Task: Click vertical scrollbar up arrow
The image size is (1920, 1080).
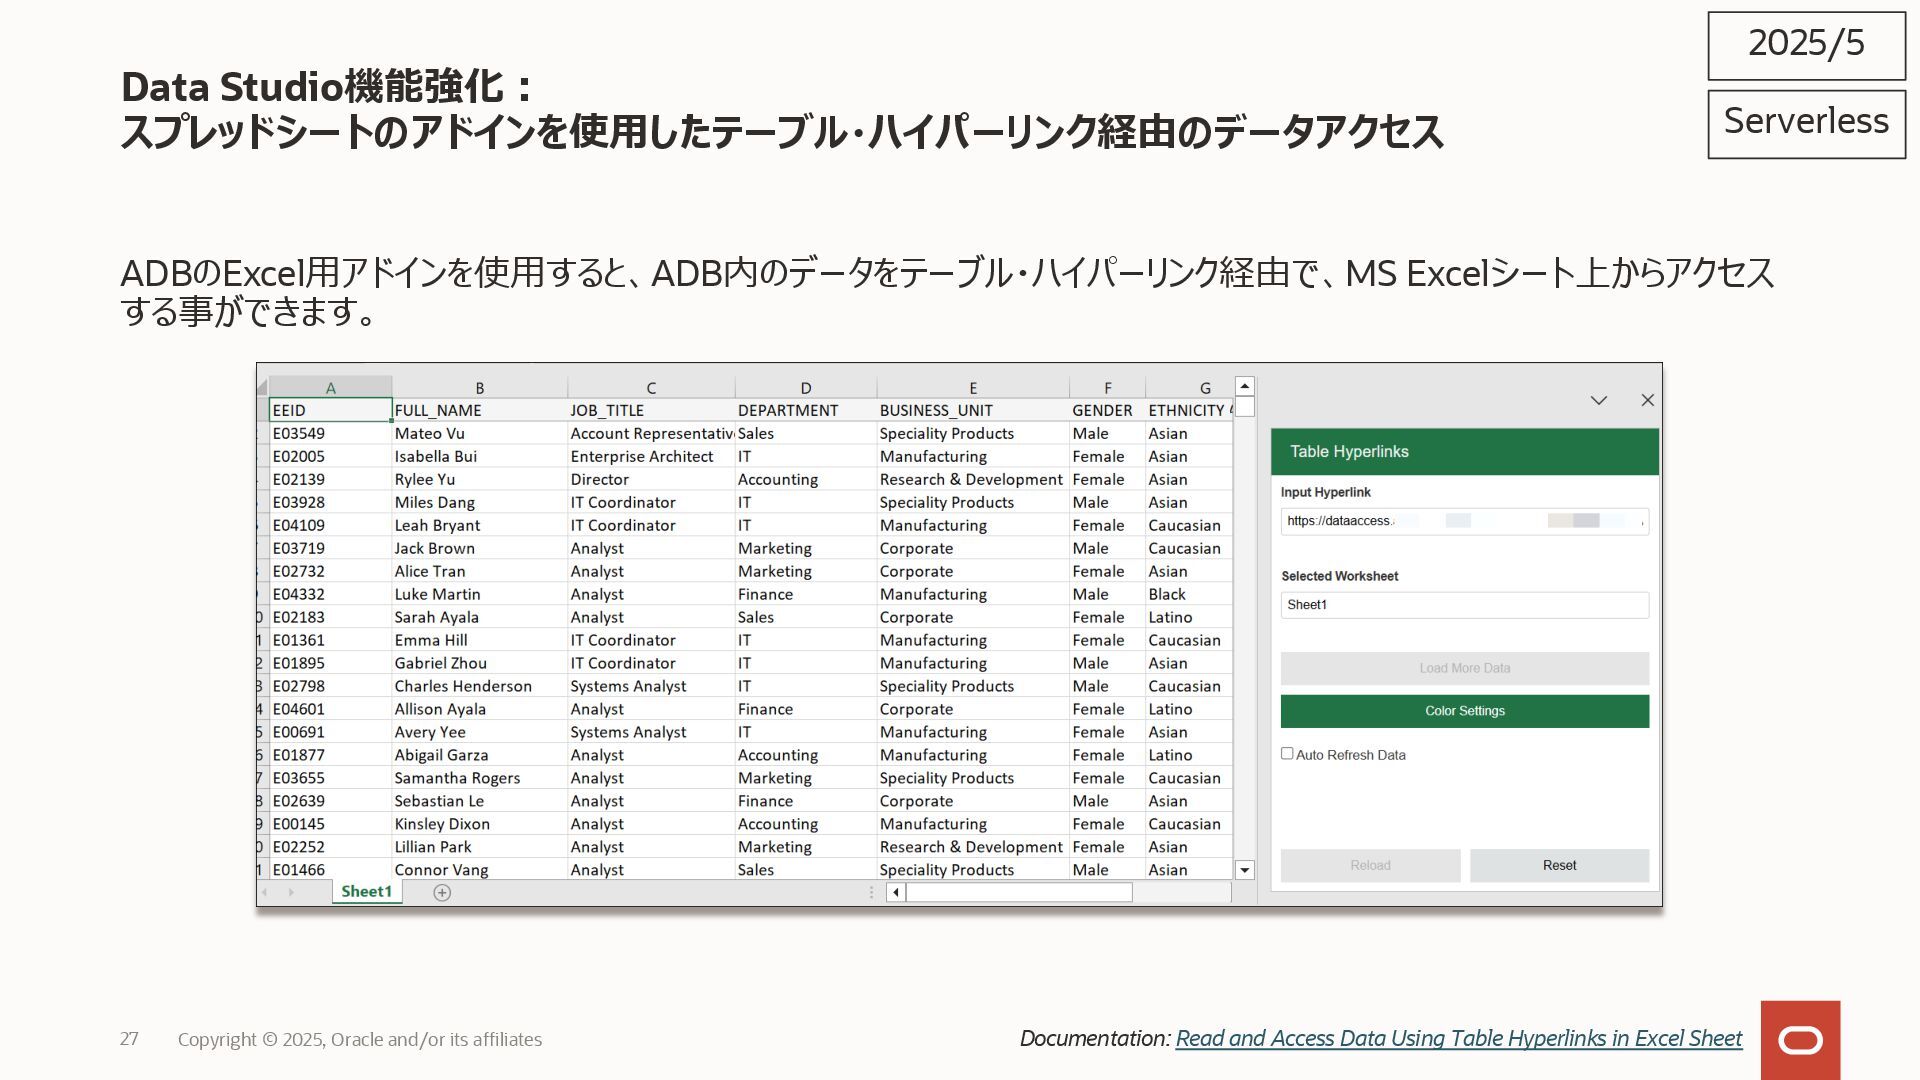Action: click(x=1244, y=386)
